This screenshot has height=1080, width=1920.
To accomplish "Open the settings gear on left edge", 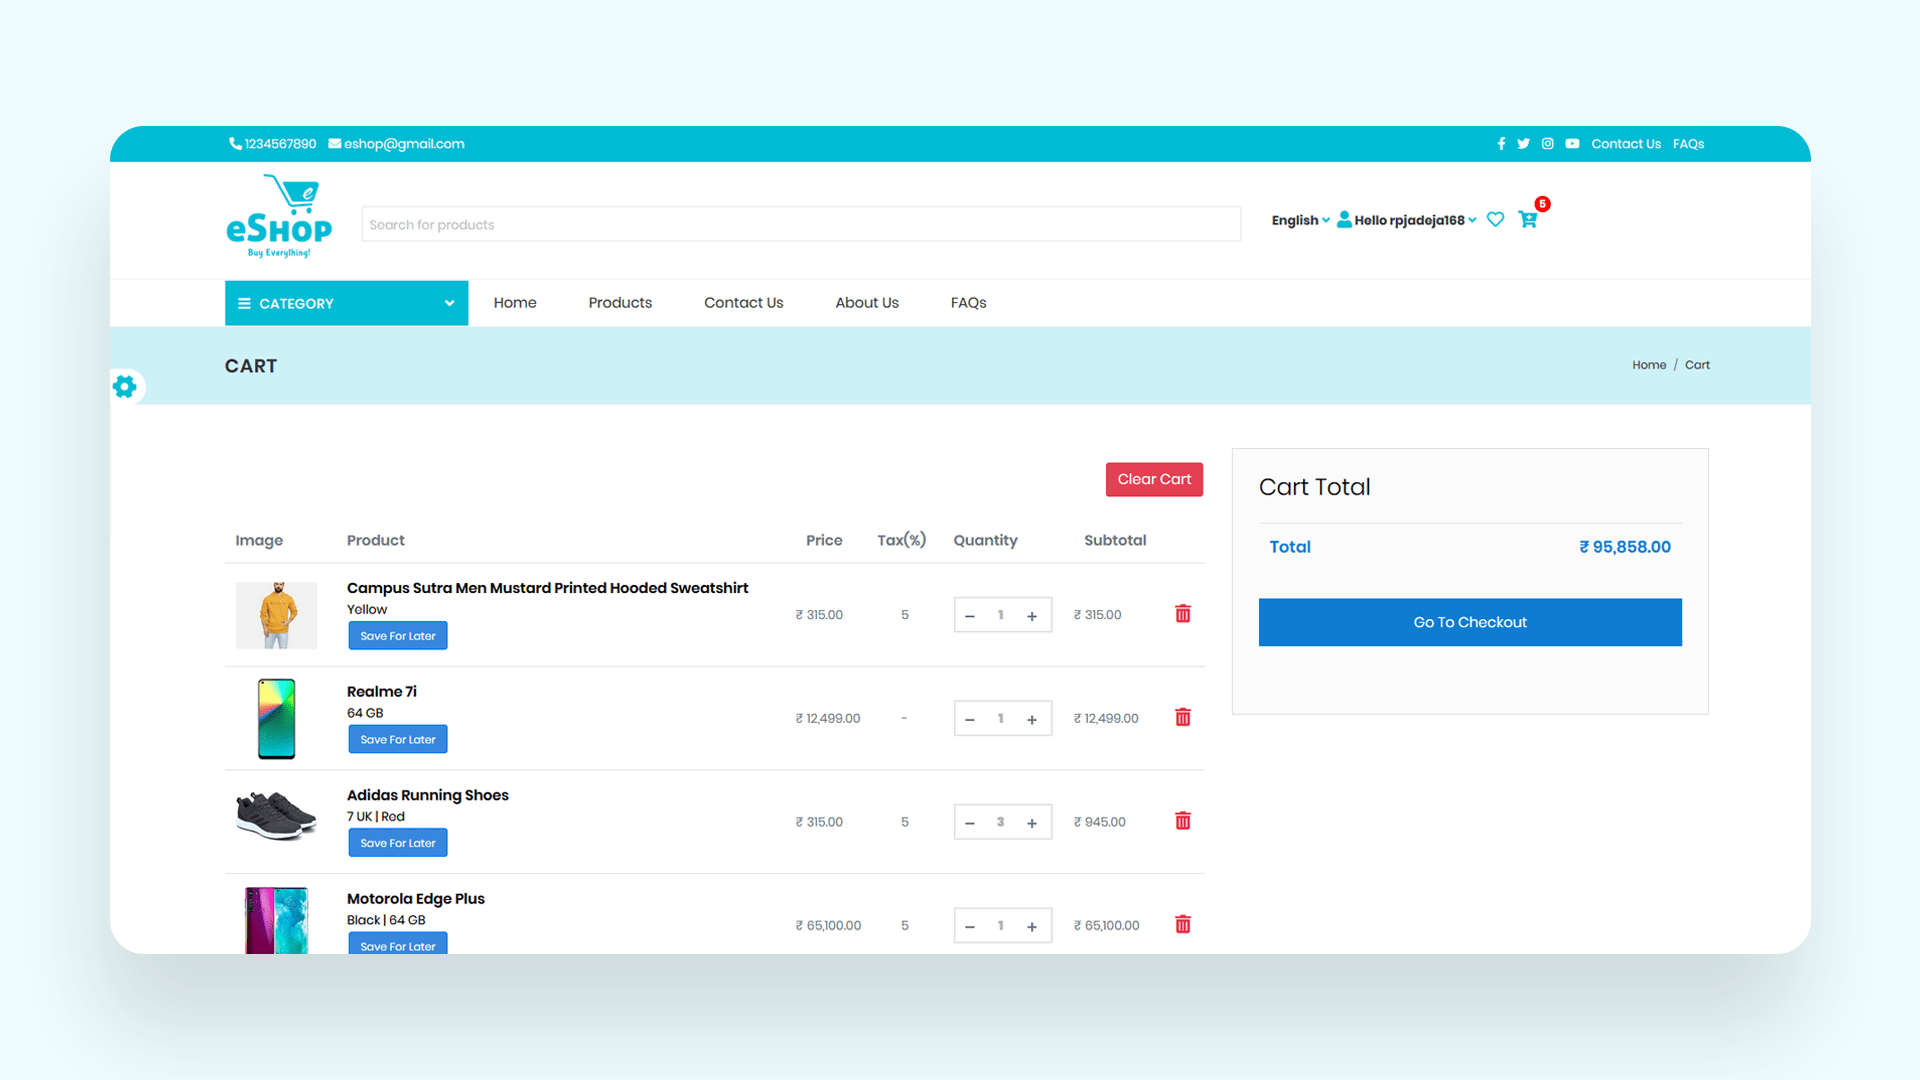I will coord(125,387).
